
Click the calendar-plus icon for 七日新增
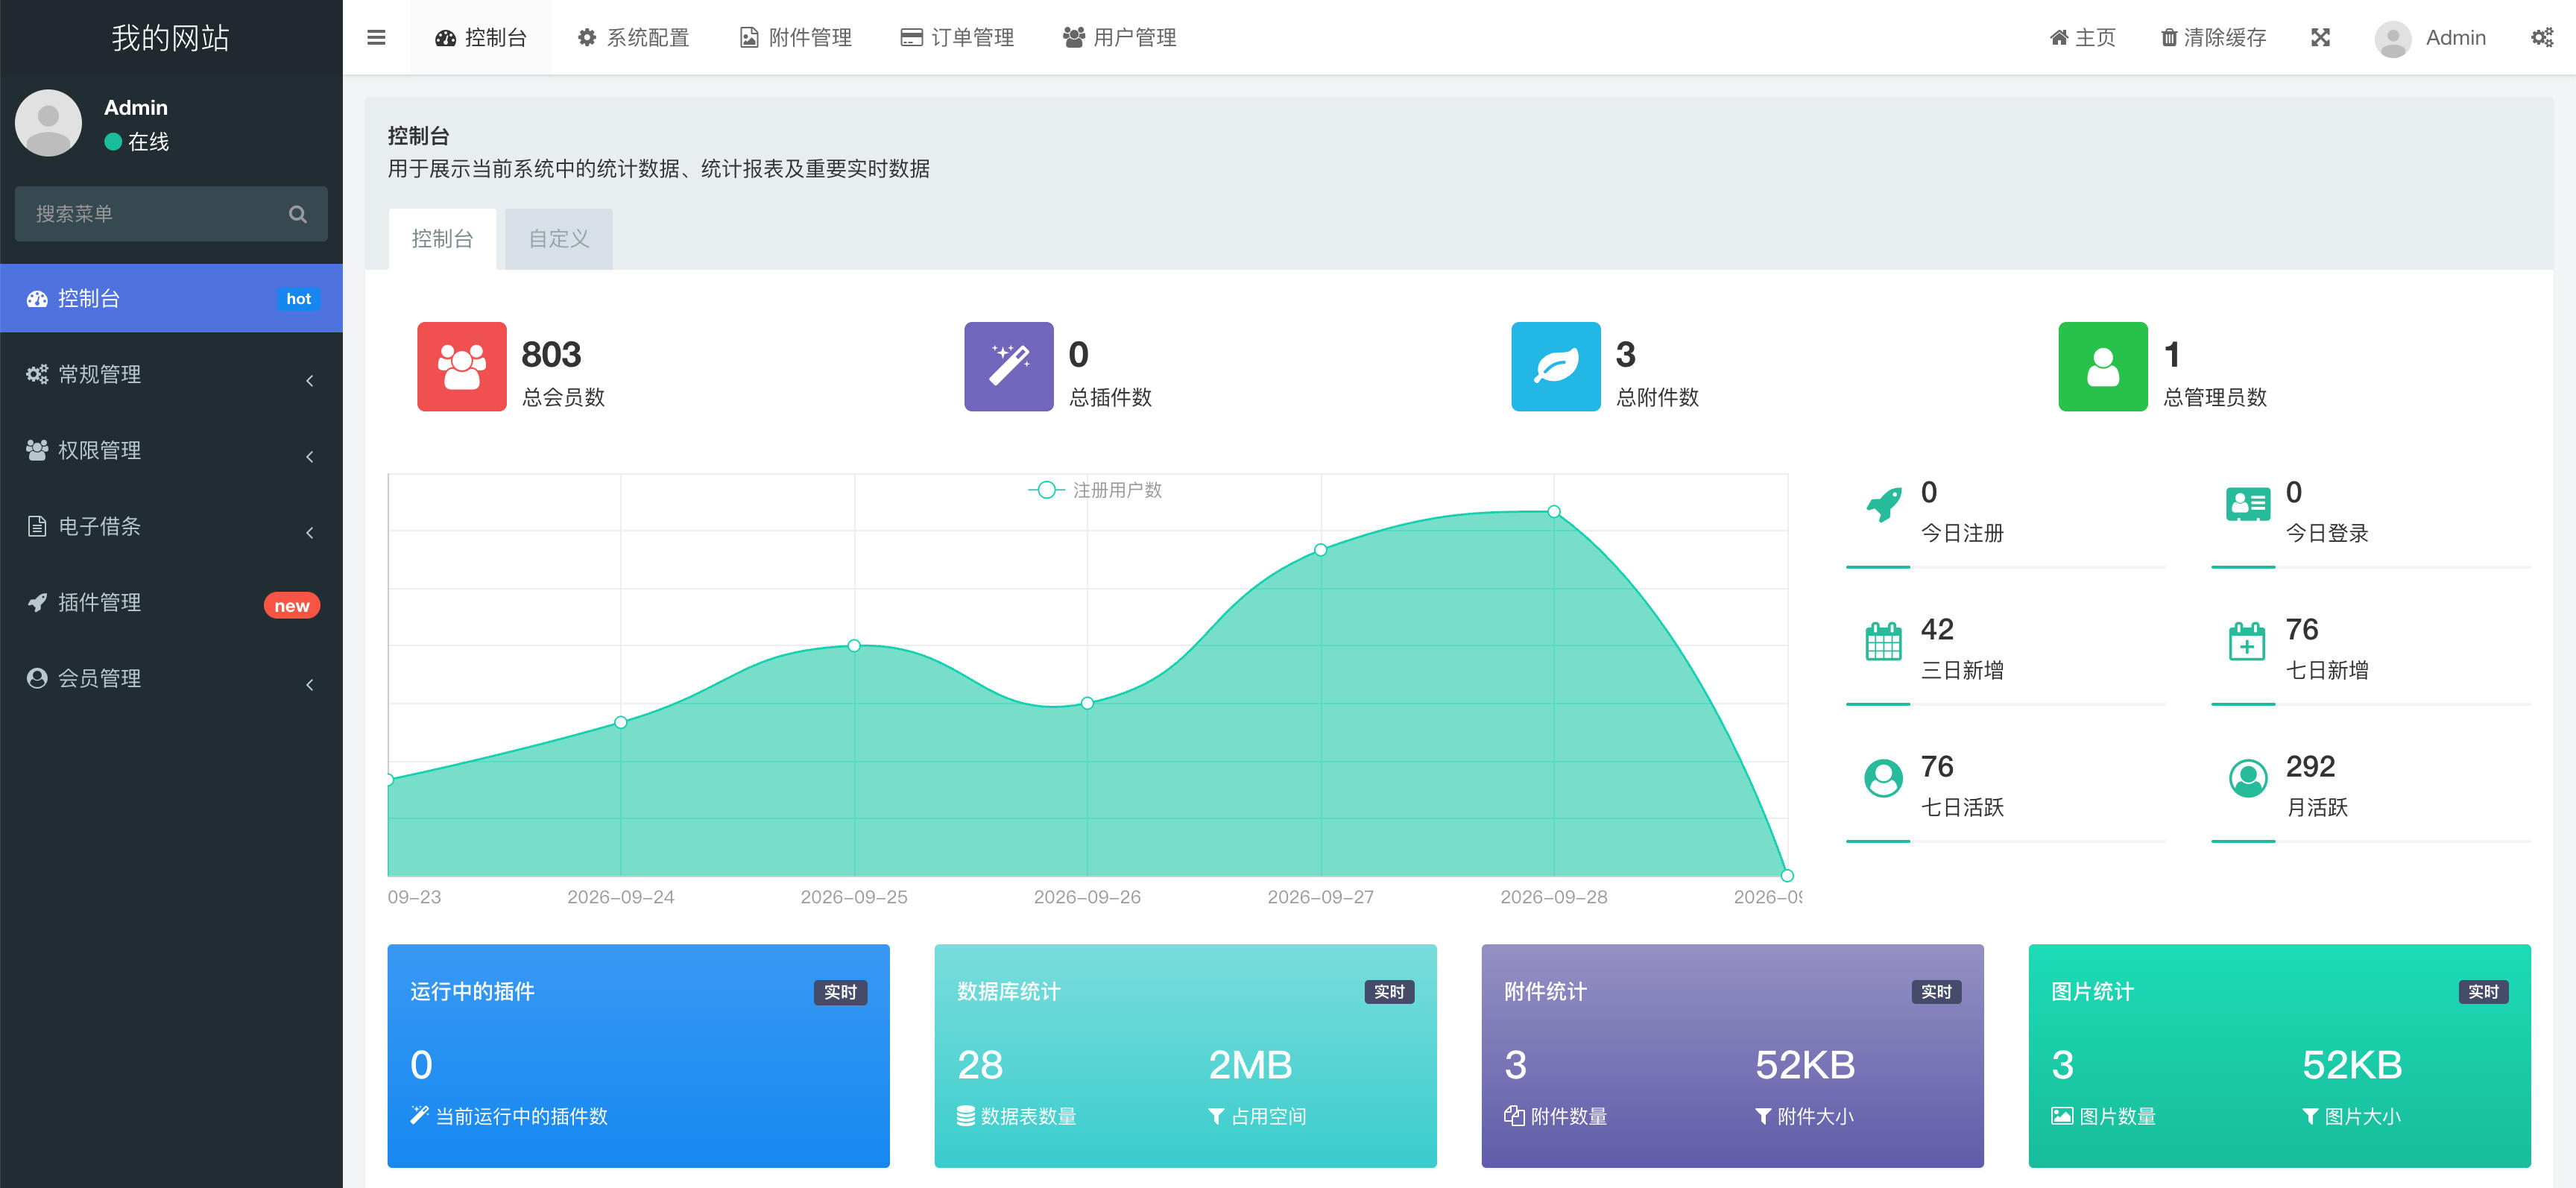[2247, 642]
